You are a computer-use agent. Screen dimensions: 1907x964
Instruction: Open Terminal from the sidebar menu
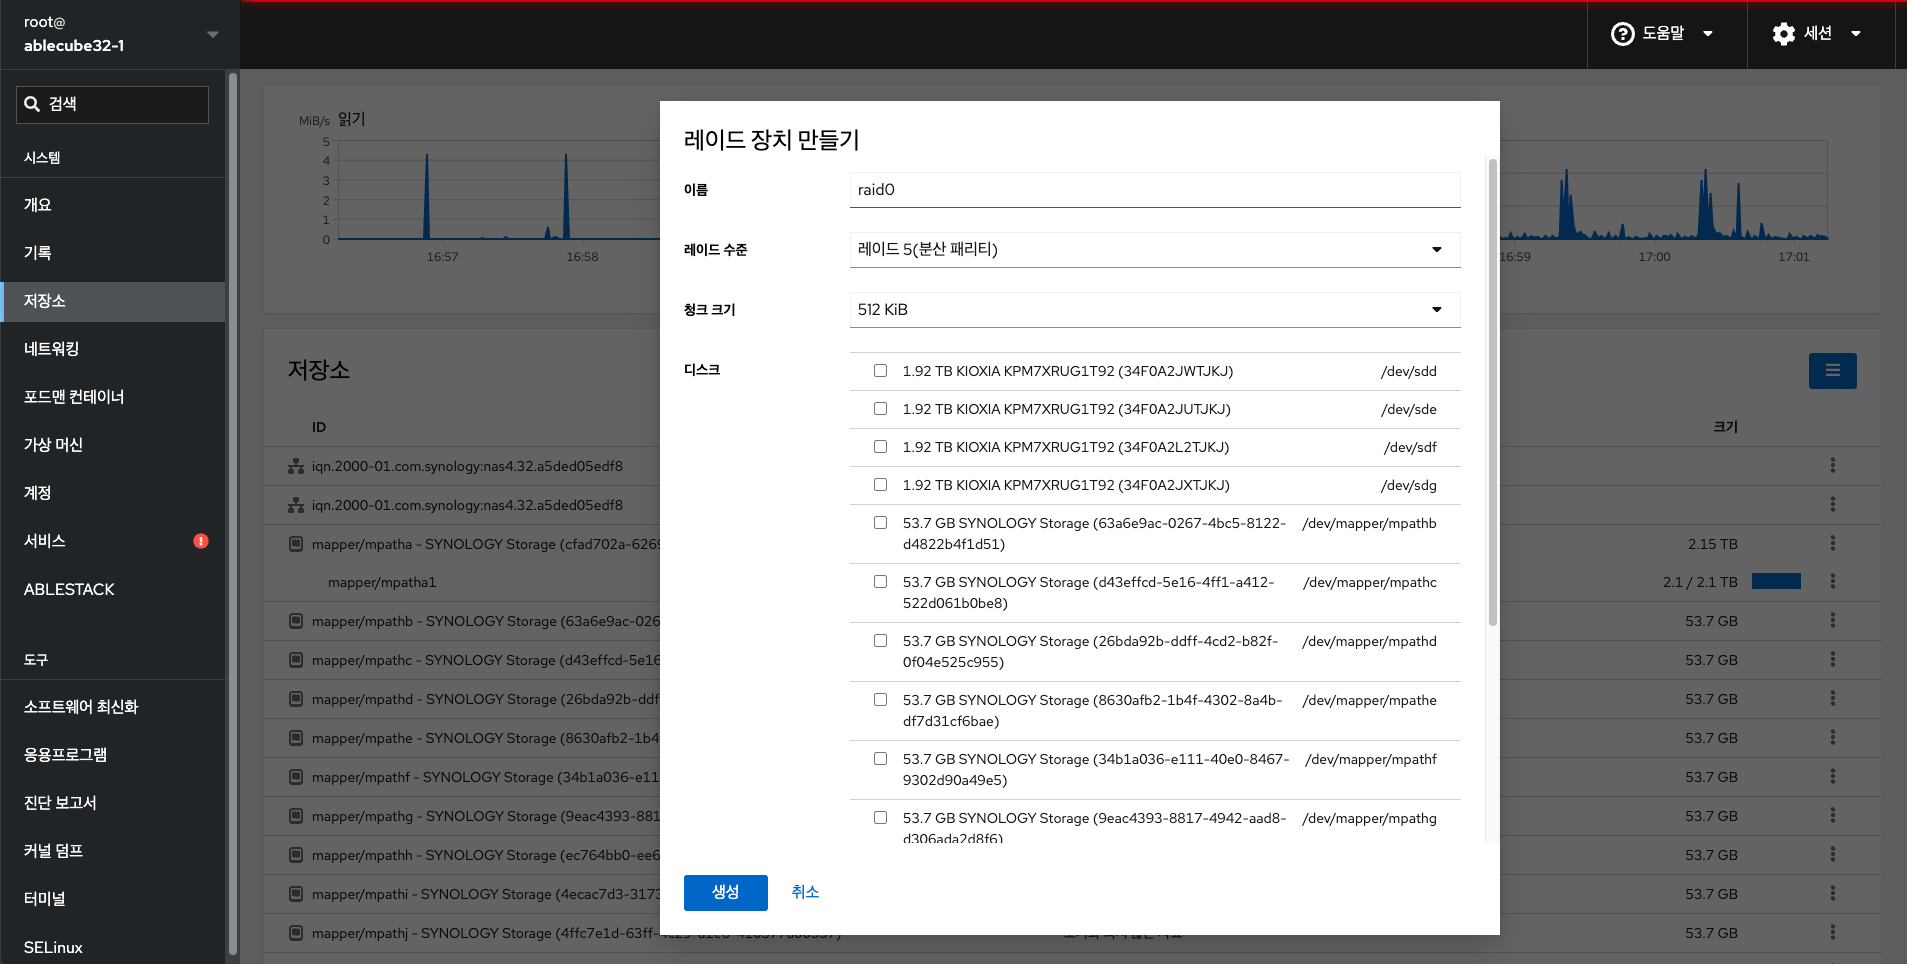pyautogui.click(x=45, y=899)
